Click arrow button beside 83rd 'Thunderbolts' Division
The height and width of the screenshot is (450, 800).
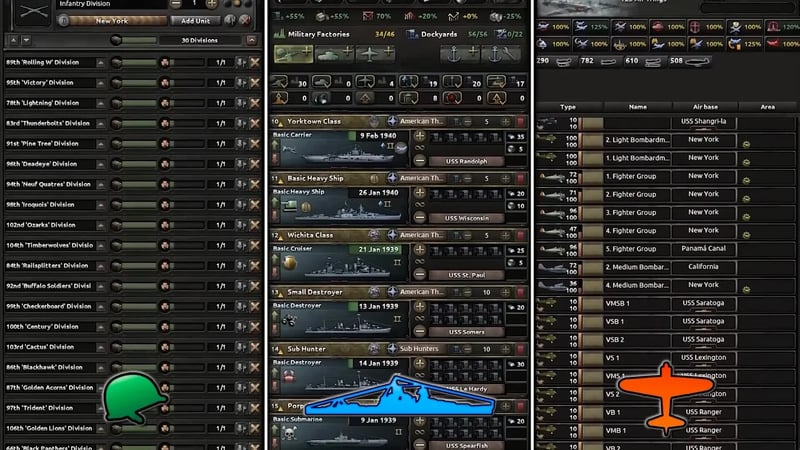click(101, 124)
